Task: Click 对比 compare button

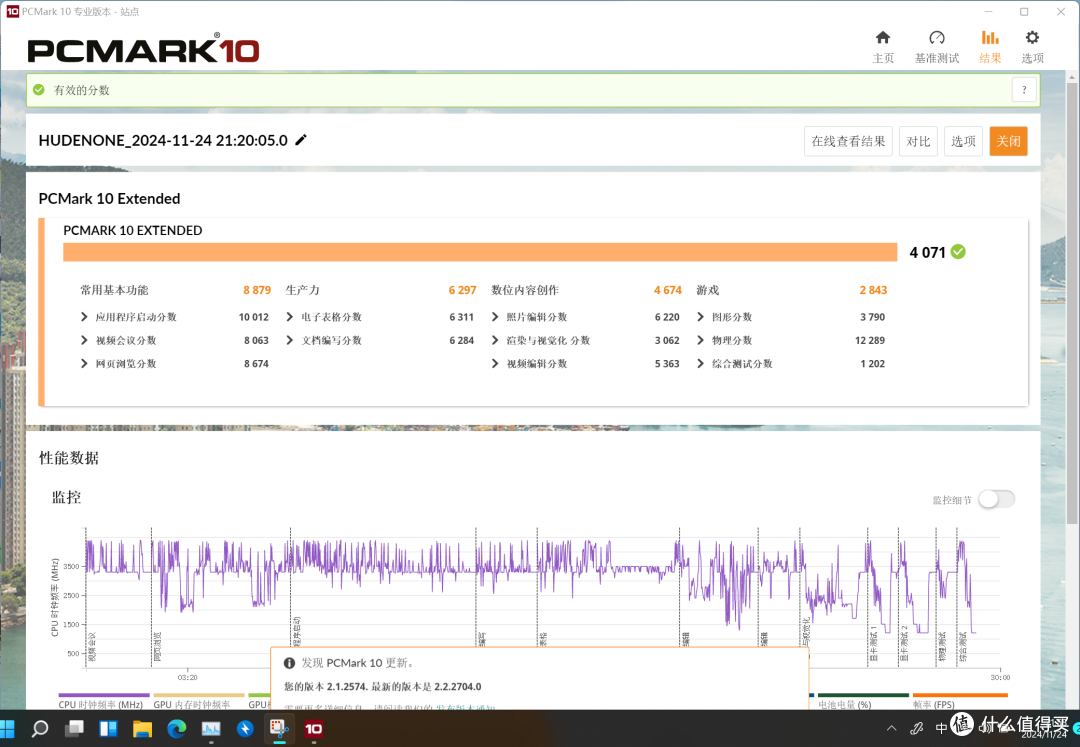Action: coord(918,141)
